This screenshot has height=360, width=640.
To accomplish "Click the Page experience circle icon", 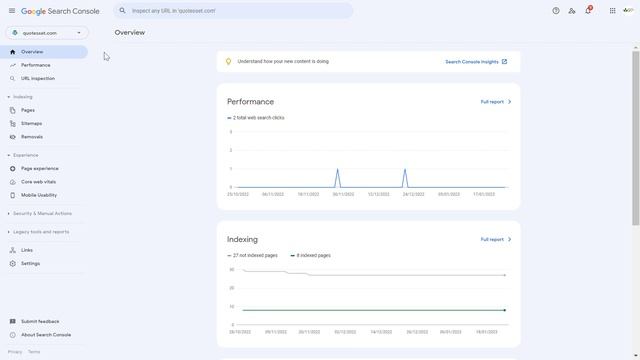I will point(13,169).
